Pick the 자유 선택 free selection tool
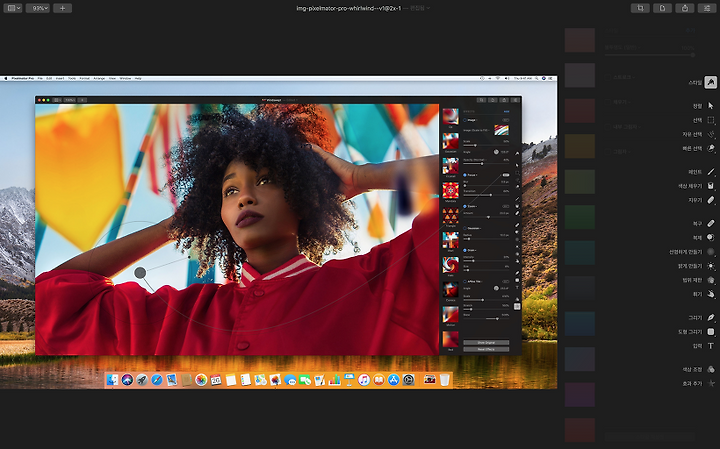This screenshot has height=449, width=720. click(x=711, y=134)
